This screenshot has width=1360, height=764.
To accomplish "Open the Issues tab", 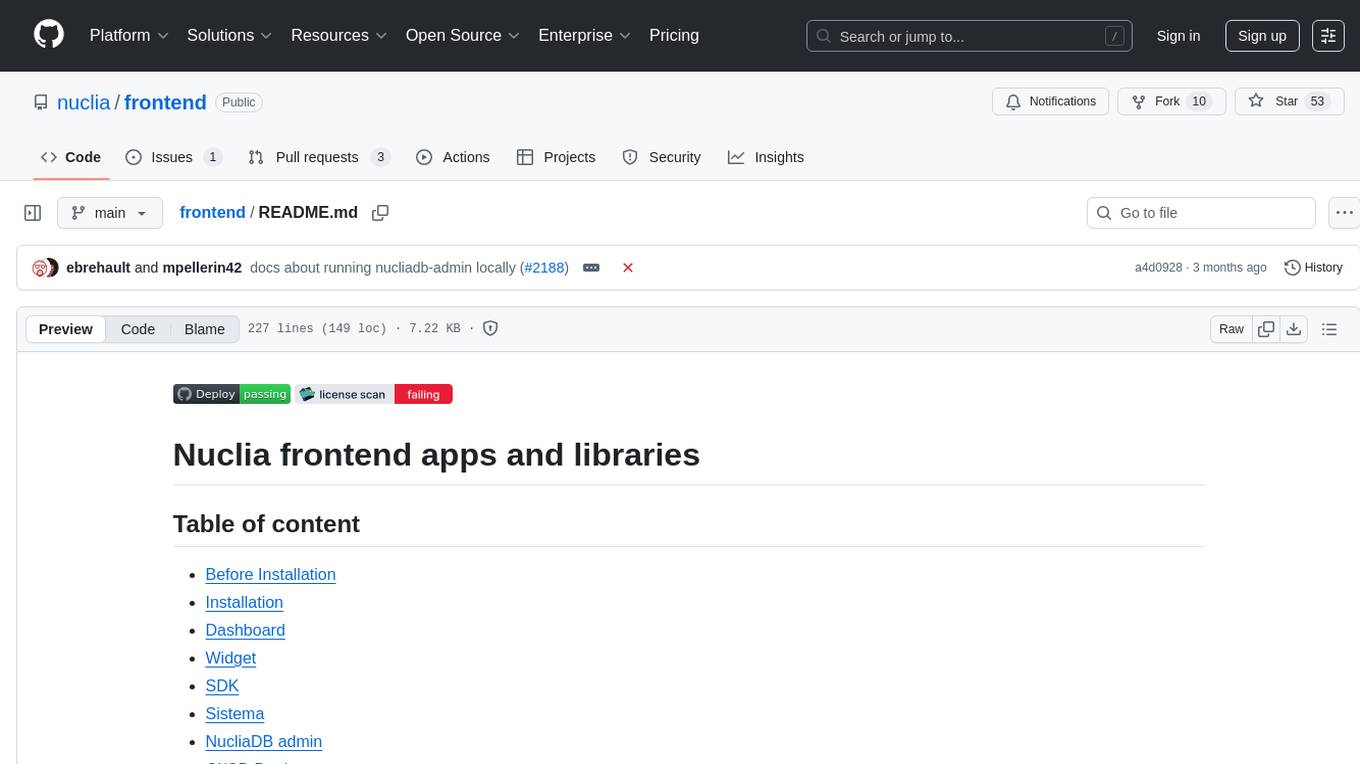I will 173,157.
